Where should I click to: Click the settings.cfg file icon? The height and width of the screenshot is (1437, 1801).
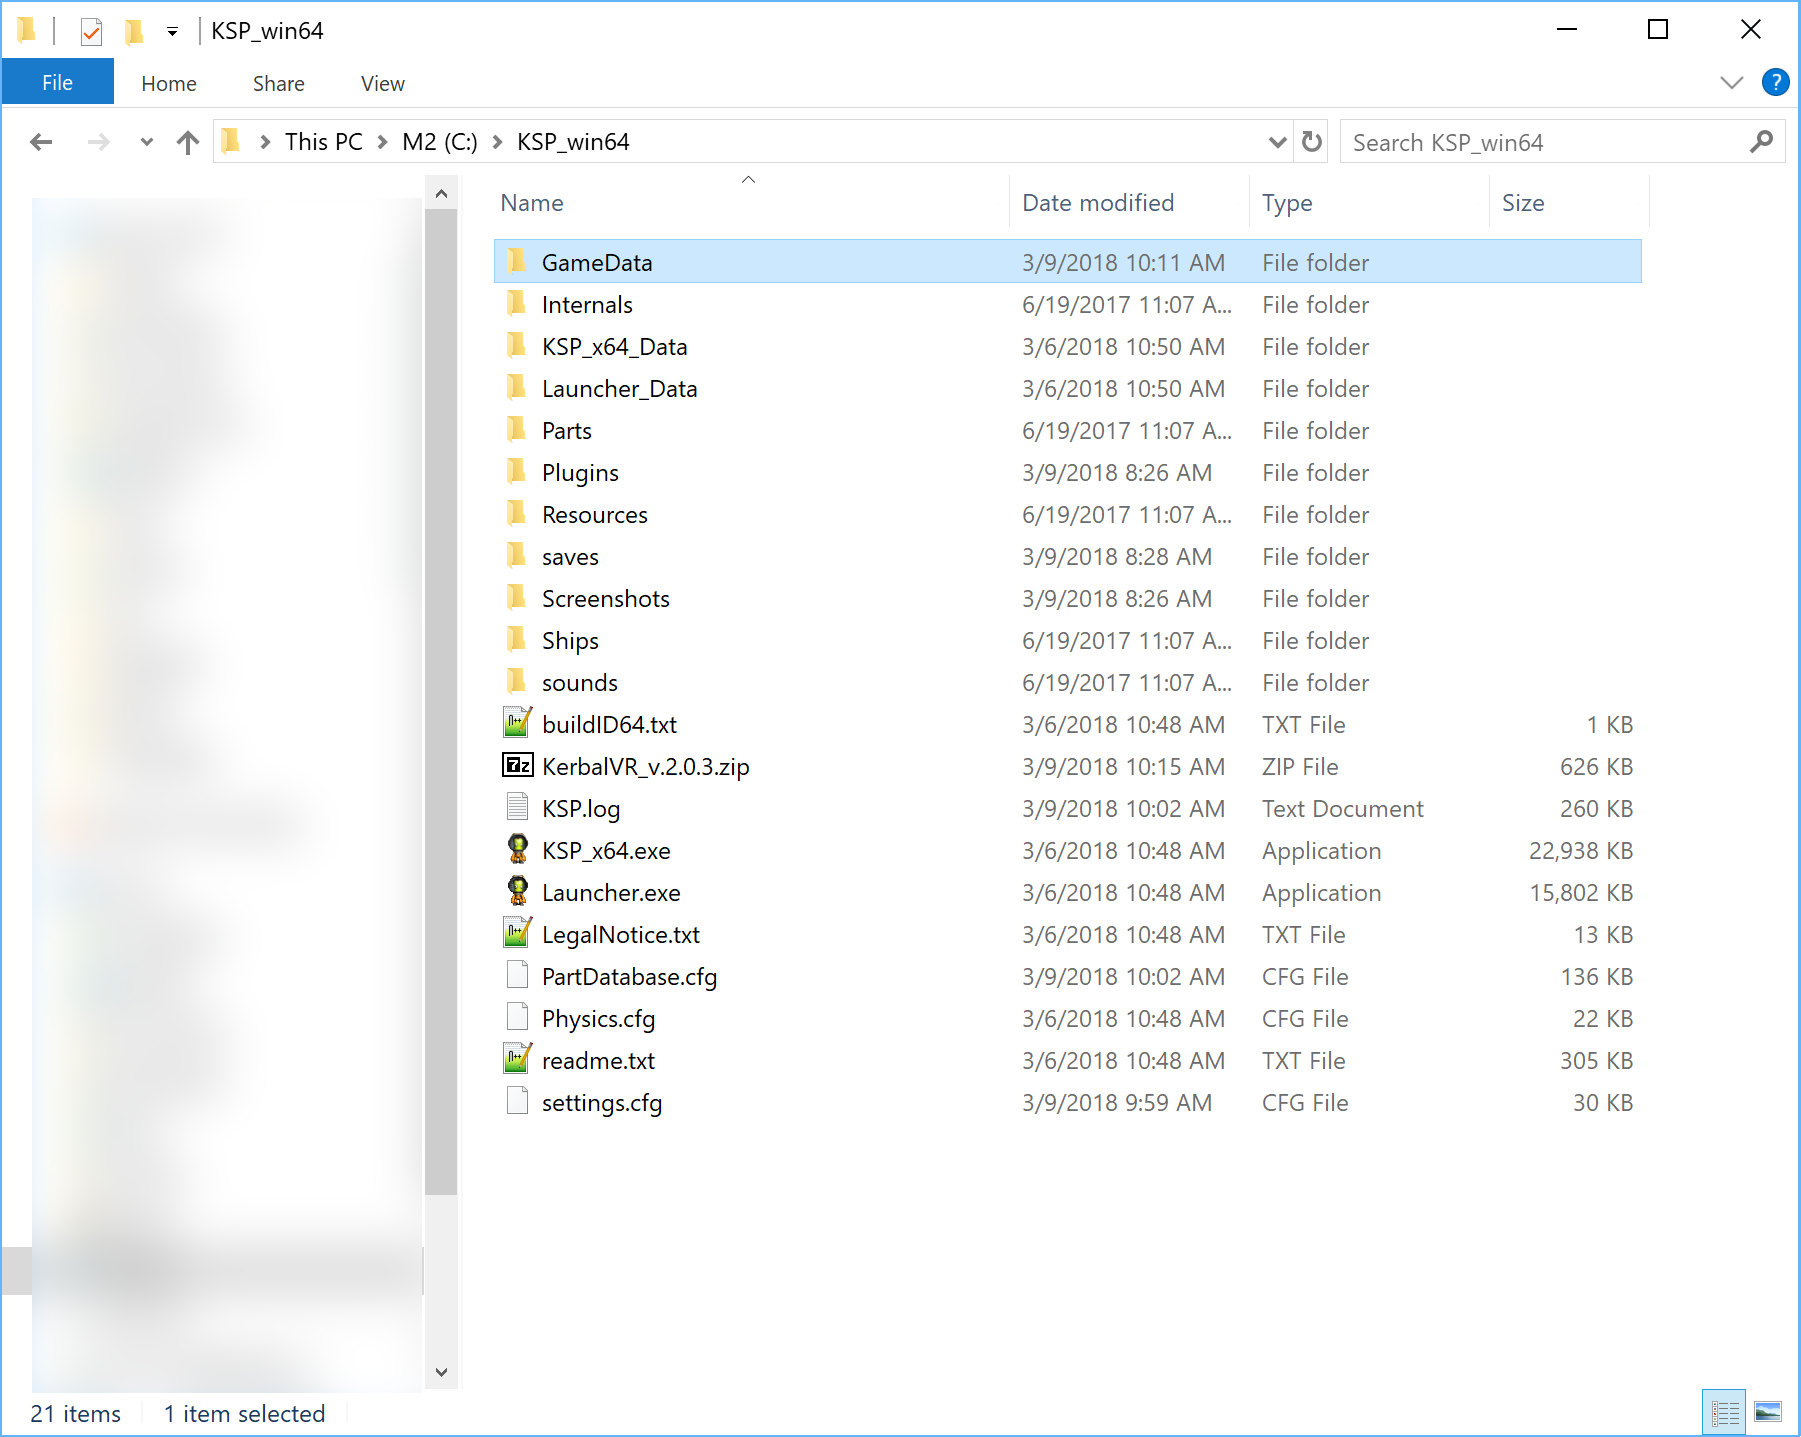point(517,1101)
